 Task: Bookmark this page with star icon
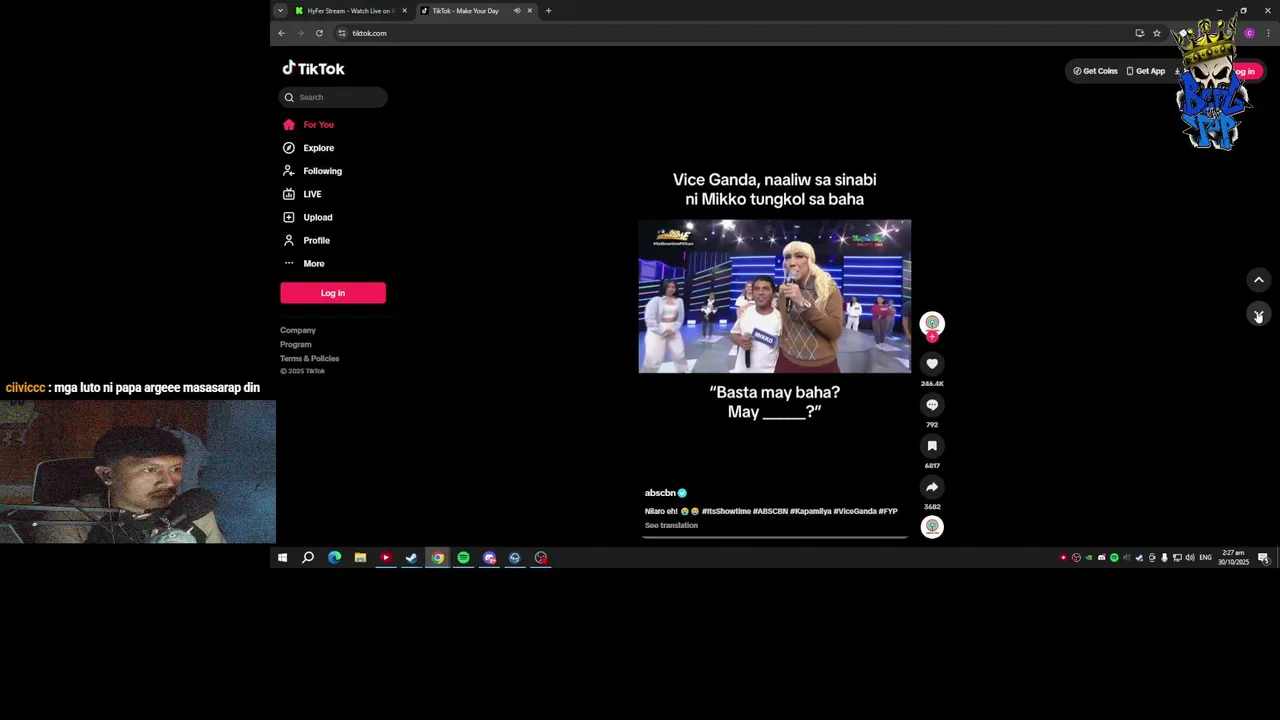pos(1157,33)
